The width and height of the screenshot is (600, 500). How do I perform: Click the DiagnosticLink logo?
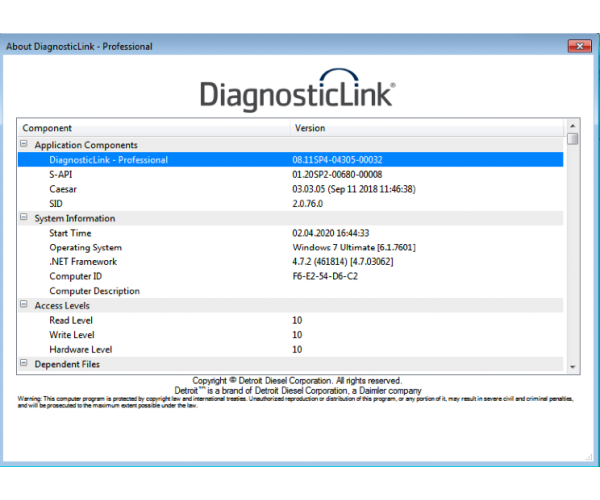[298, 90]
